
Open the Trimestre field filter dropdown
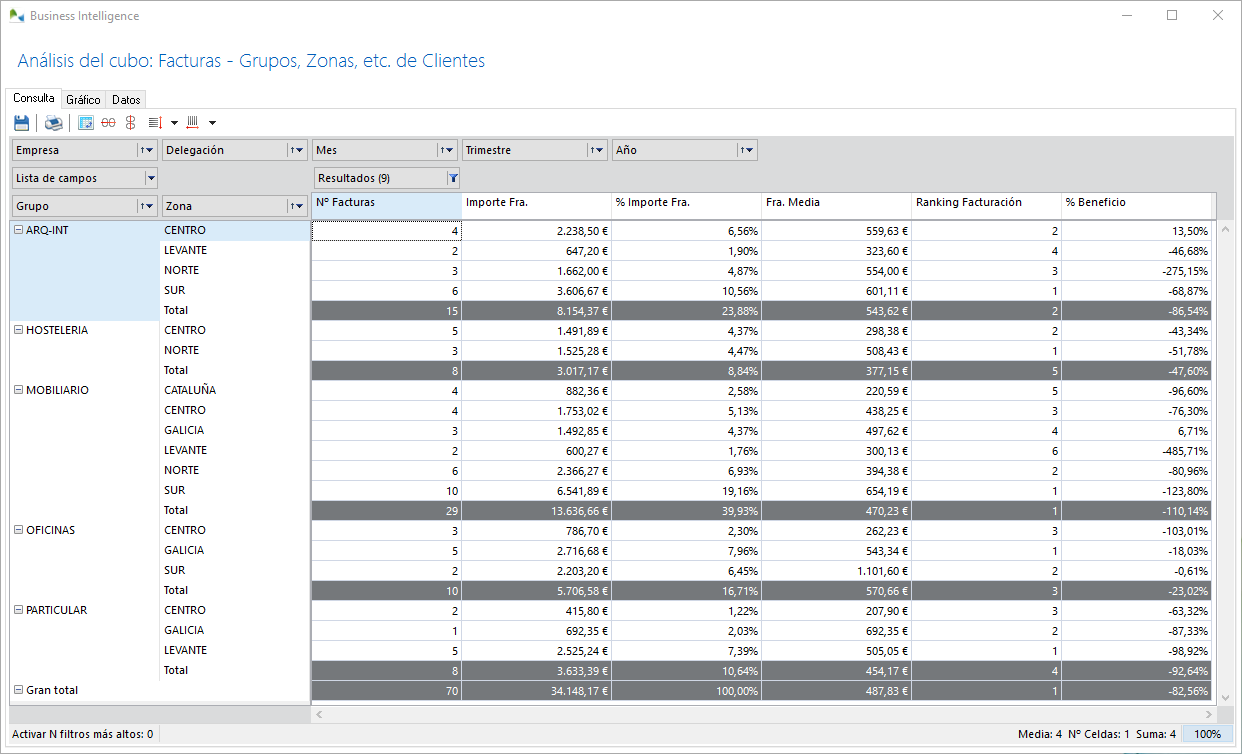tap(601, 150)
